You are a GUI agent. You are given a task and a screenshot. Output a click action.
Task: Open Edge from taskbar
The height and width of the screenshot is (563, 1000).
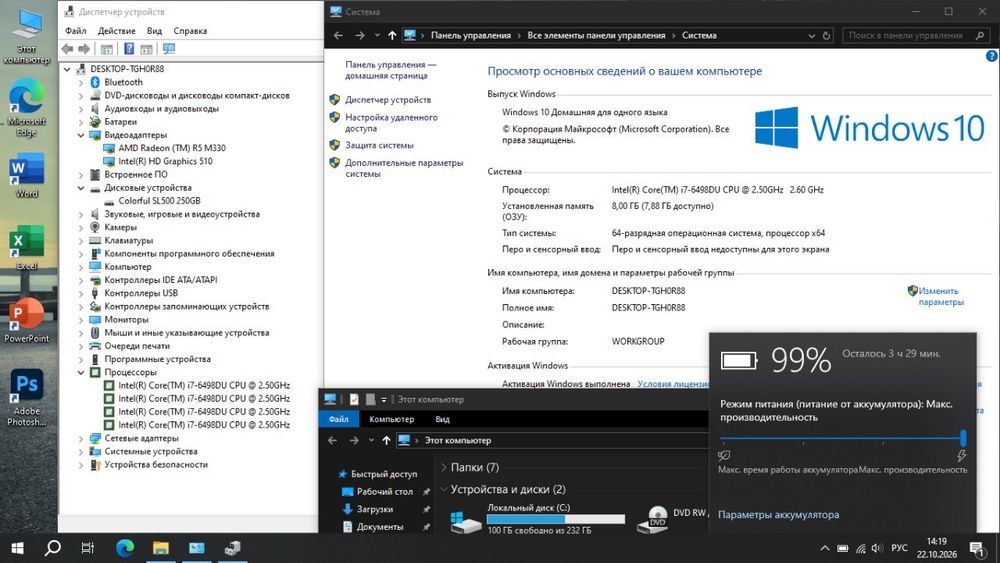[x=125, y=548]
